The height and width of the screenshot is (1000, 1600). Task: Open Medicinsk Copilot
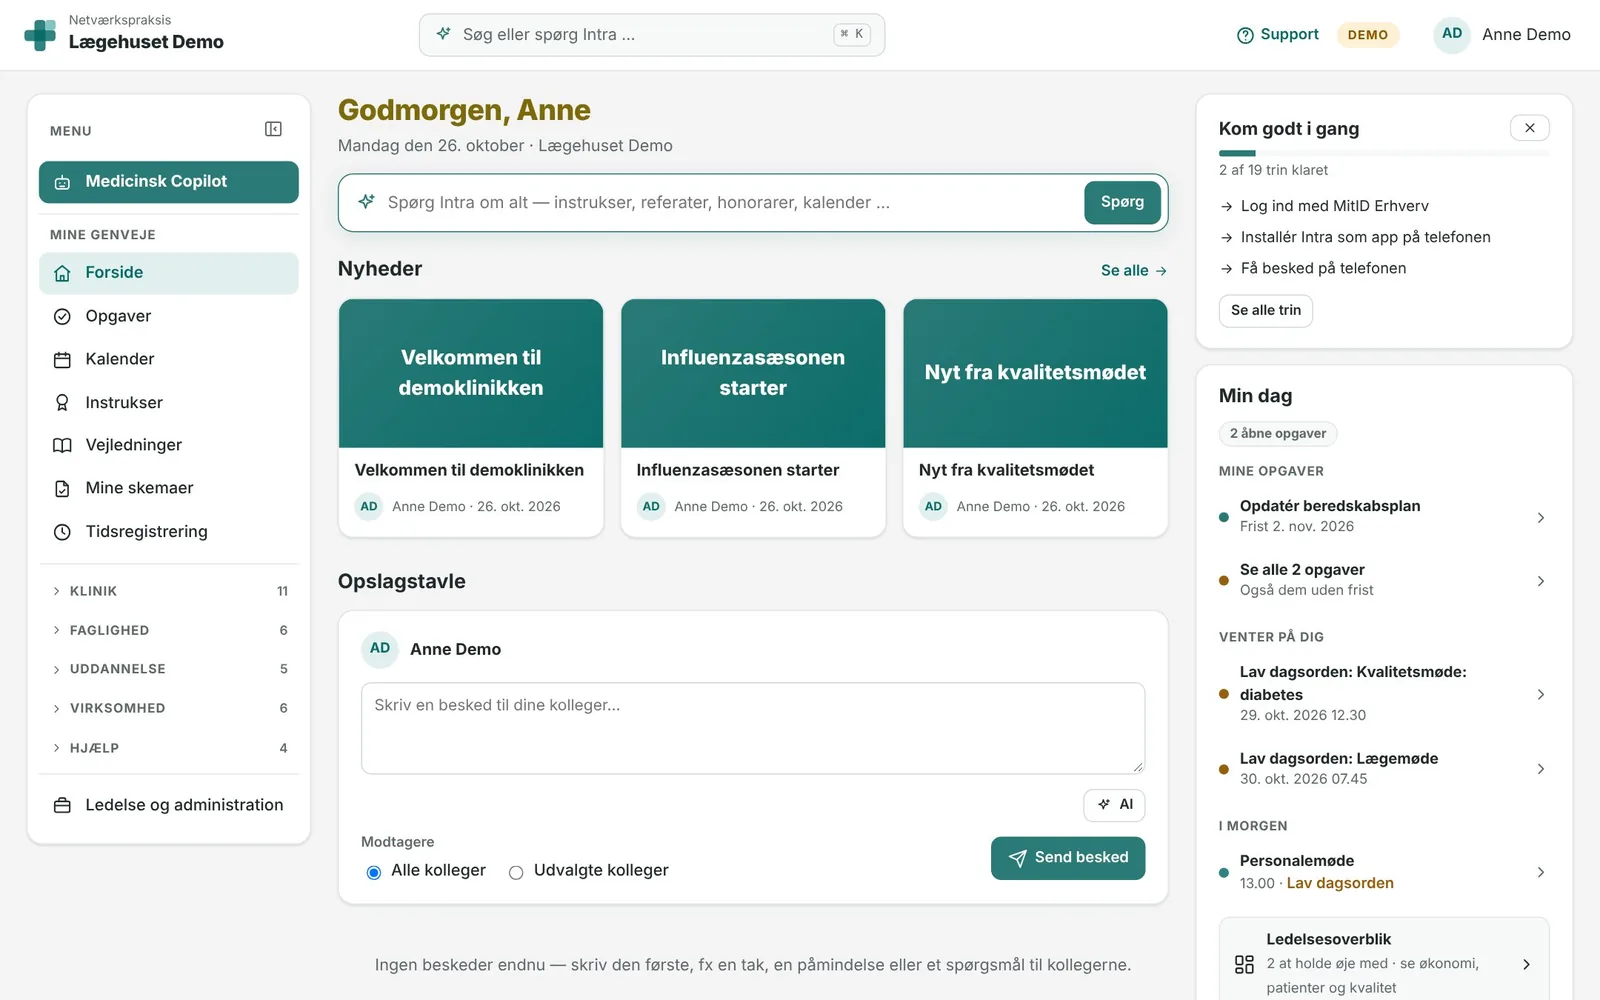coord(169,182)
